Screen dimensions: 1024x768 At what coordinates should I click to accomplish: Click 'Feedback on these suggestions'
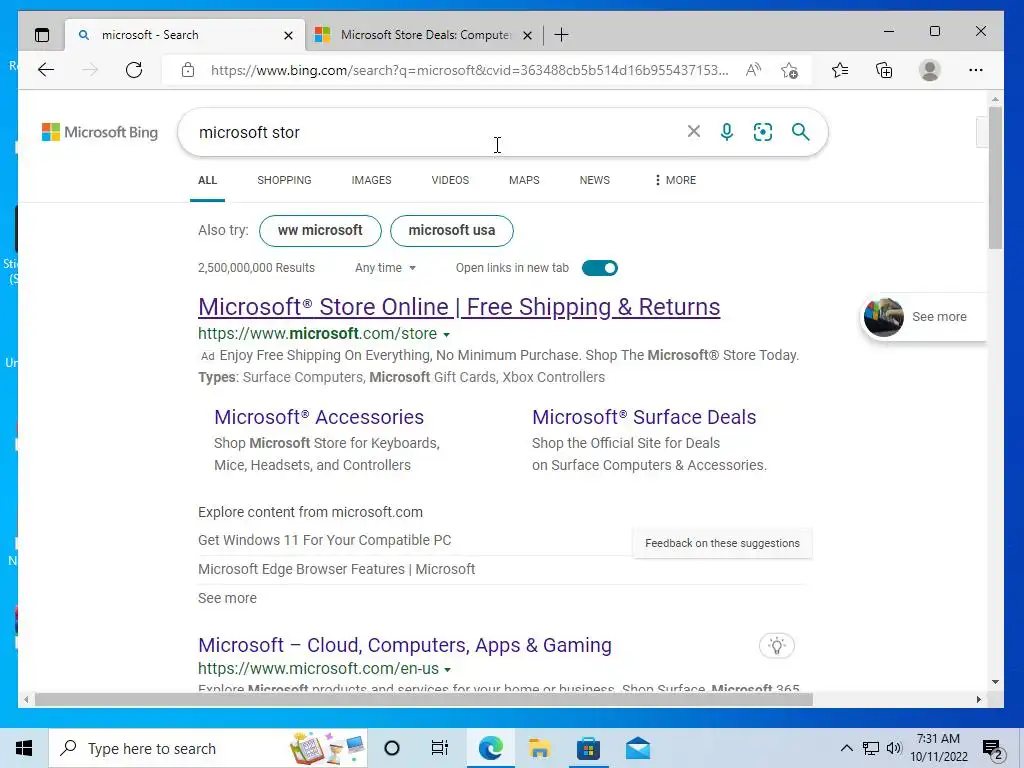click(722, 543)
